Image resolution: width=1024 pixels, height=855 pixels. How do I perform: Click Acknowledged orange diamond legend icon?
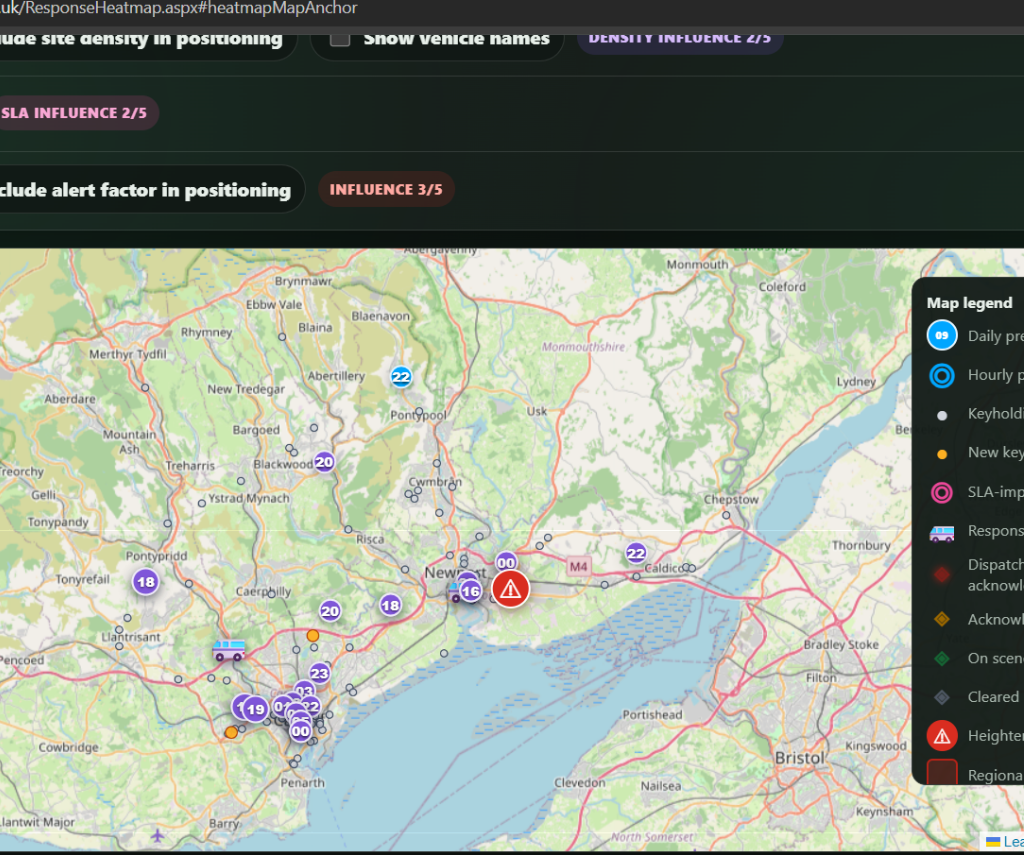click(x=942, y=619)
